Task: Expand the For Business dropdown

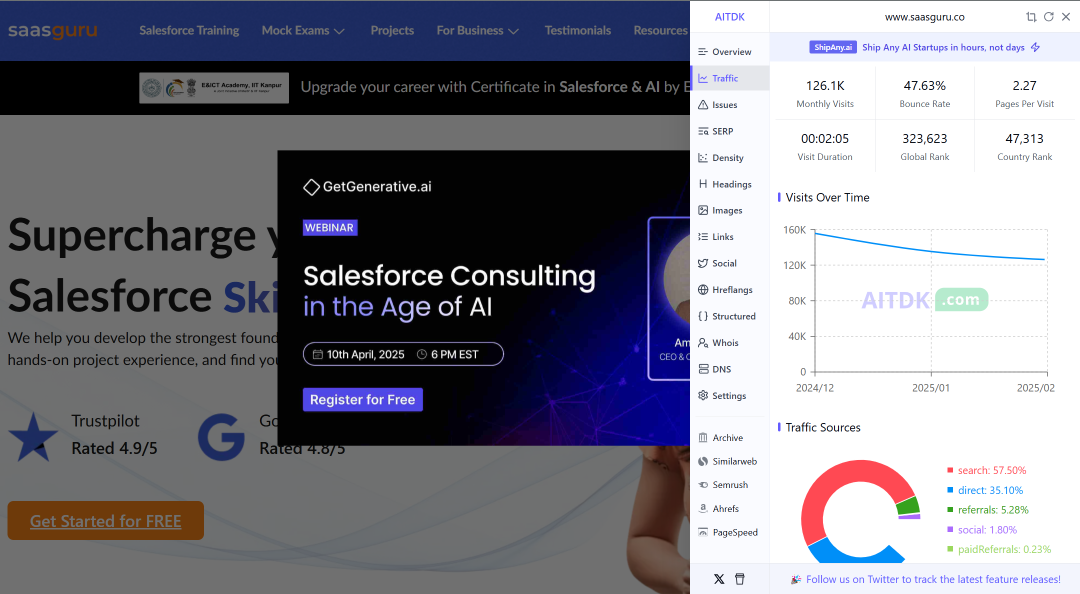Action: tap(477, 30)
